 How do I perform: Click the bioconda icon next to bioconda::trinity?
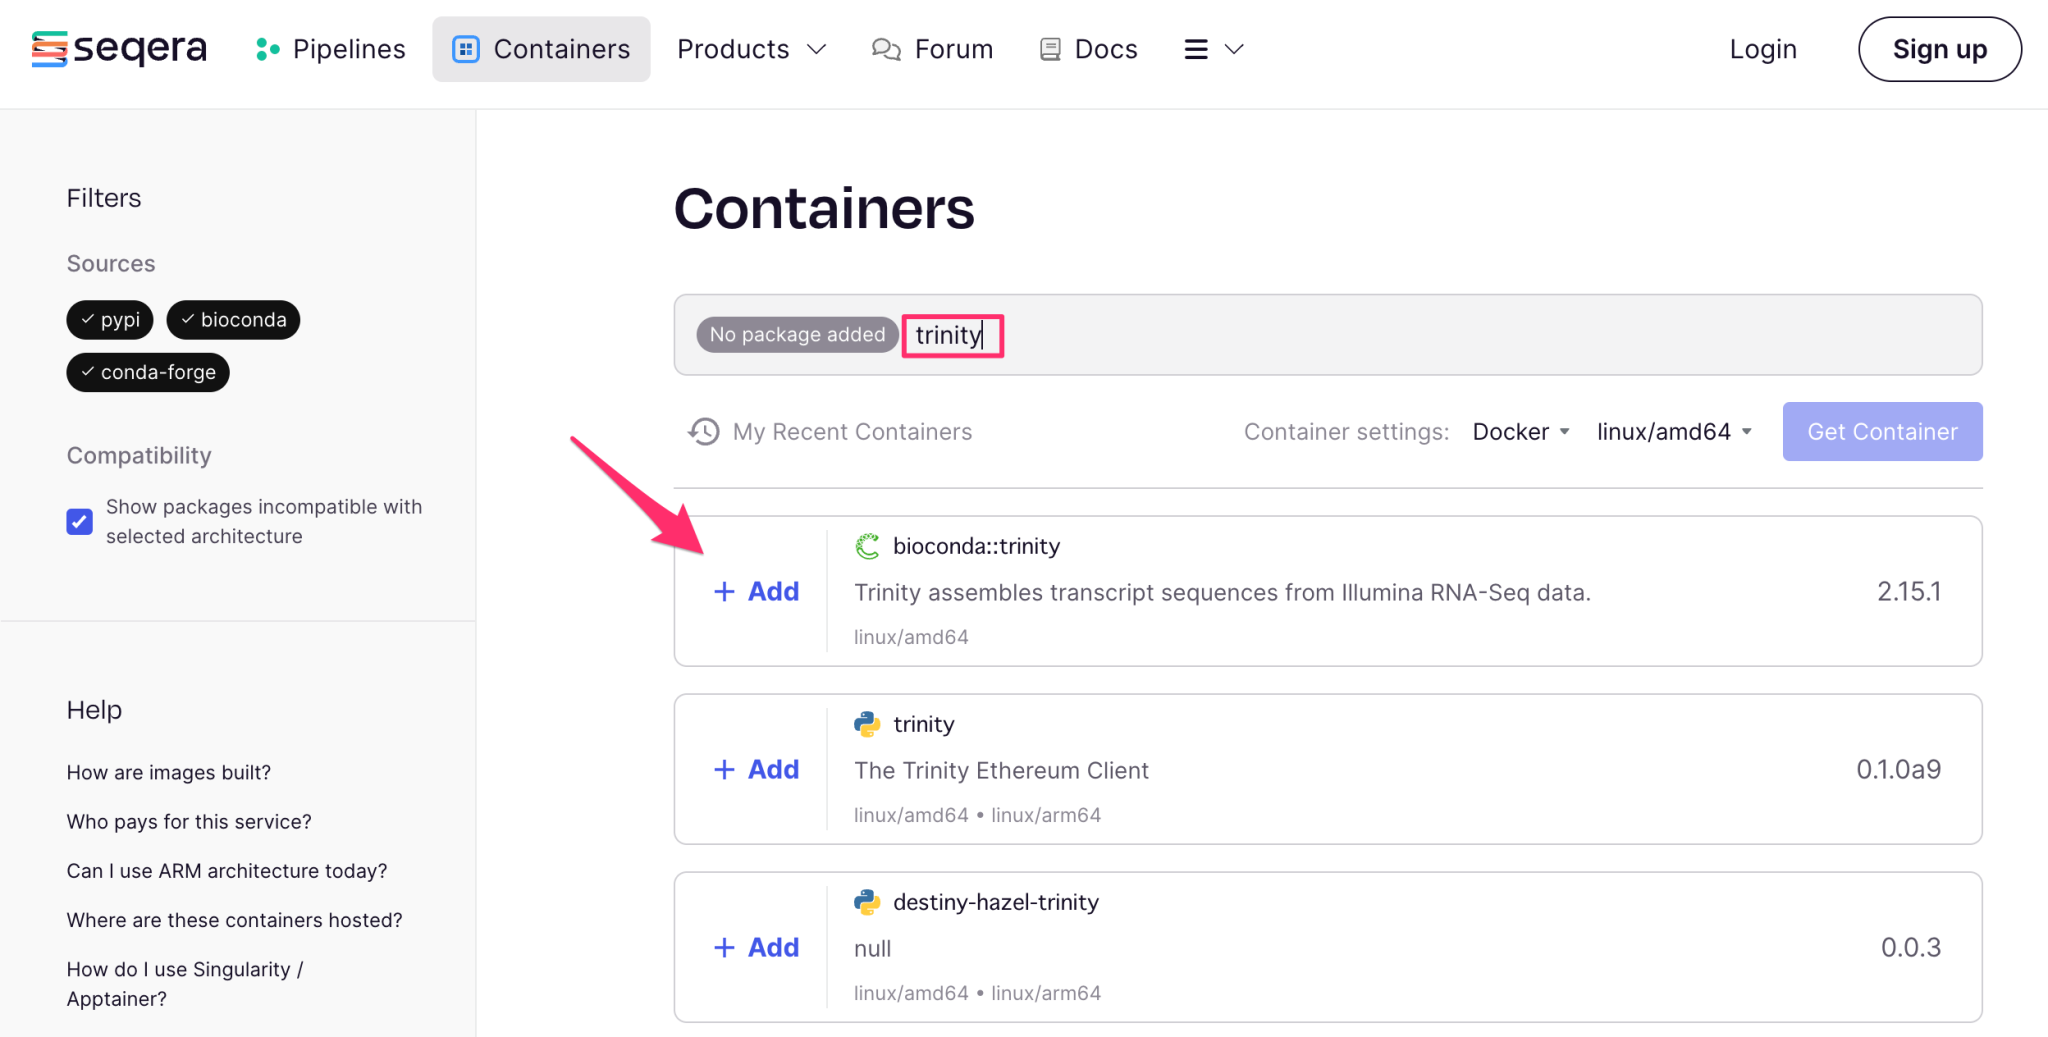coord(868,546)
